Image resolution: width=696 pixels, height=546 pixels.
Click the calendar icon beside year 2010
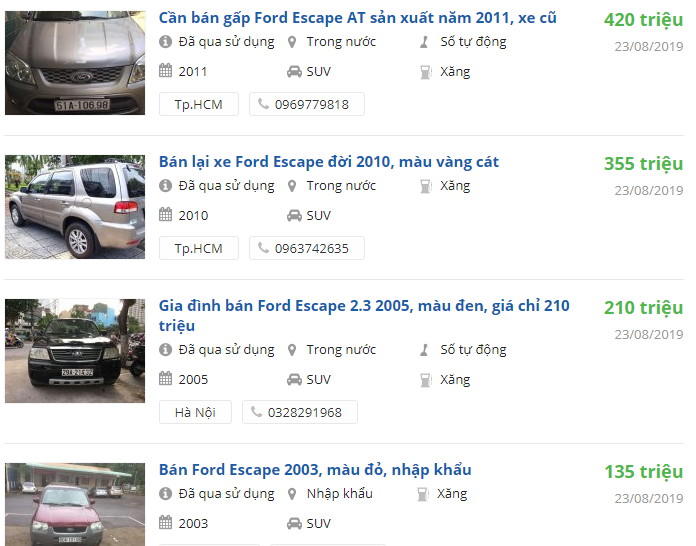point(166,215)
